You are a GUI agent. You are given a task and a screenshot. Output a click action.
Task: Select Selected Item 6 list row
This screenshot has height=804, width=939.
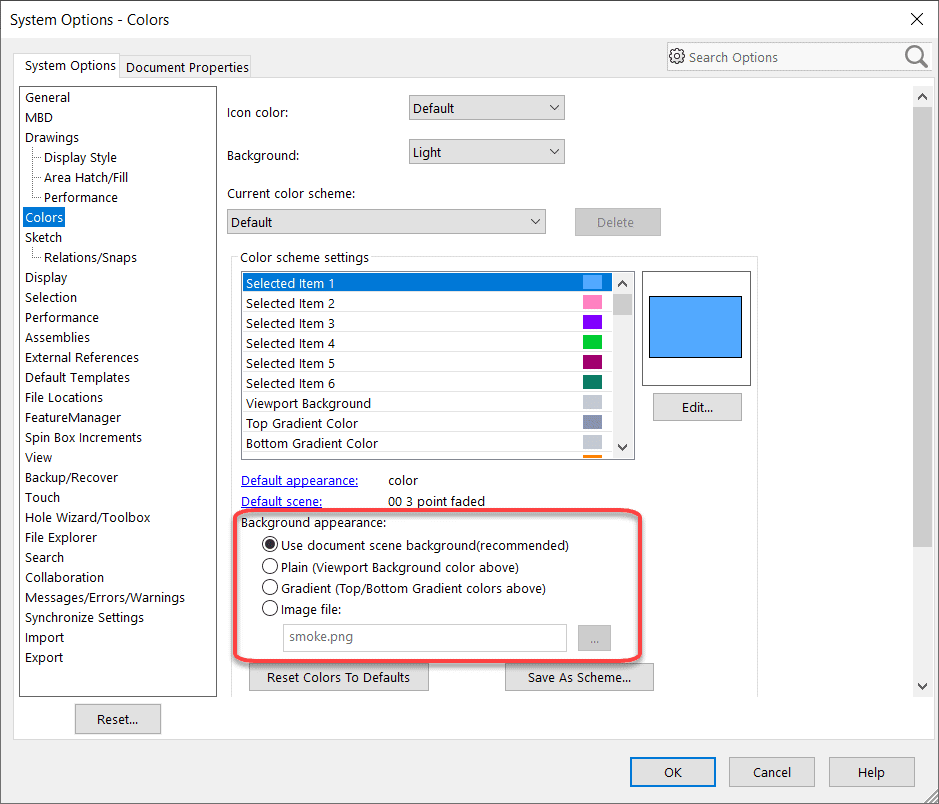pos(427,383)
